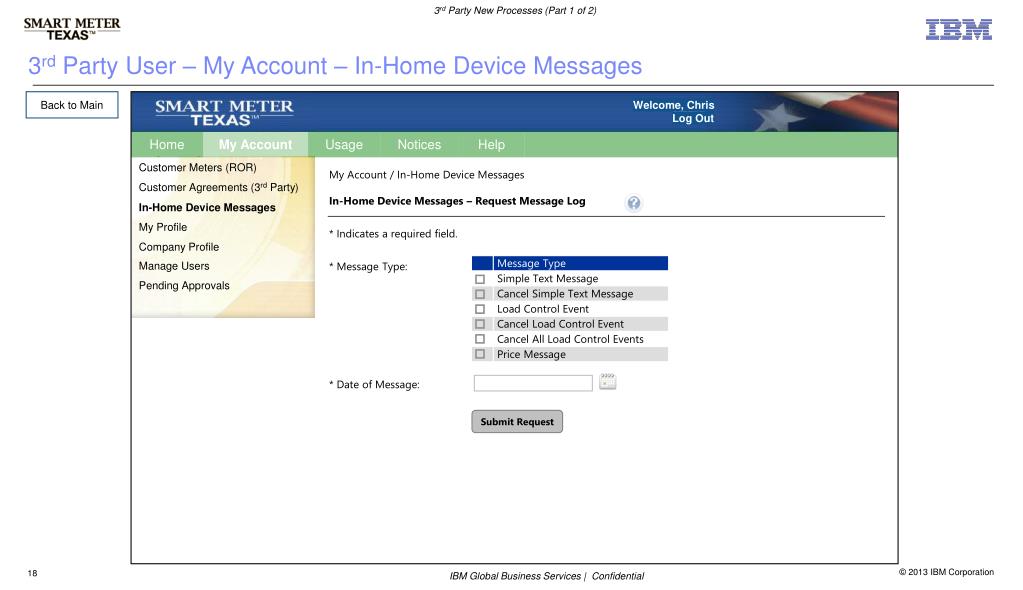The image size is (1023, 590).
Task: Click the Back to Main button
Action: (72, 105)
